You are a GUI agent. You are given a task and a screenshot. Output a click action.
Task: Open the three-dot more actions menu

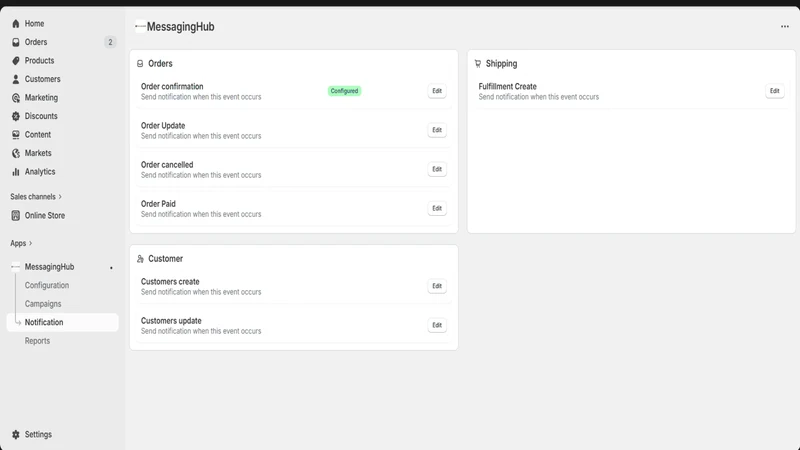click(x=785, y=27)
